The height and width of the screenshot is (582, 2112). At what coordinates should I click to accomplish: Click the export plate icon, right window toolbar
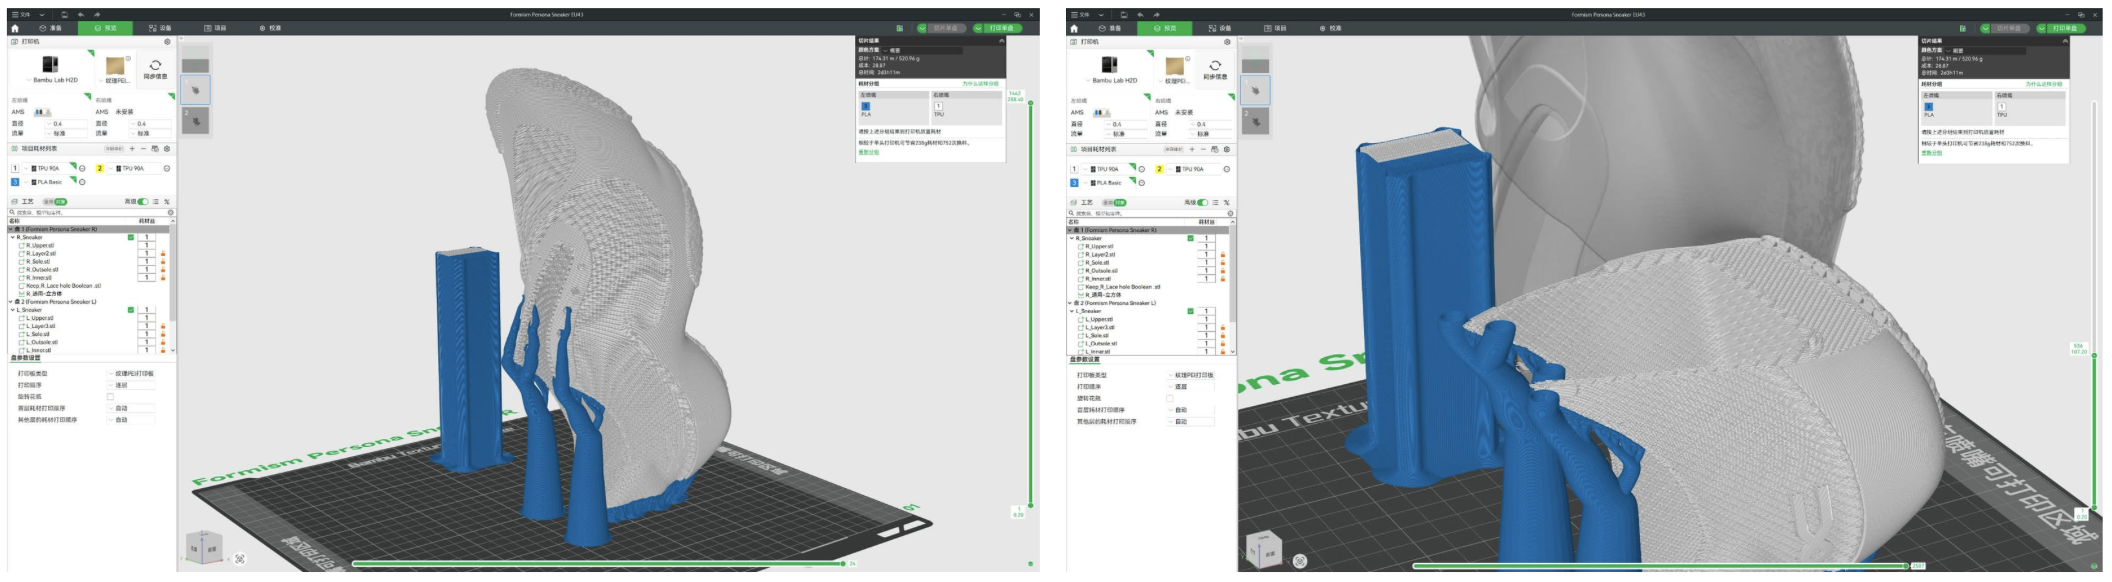1962,28
